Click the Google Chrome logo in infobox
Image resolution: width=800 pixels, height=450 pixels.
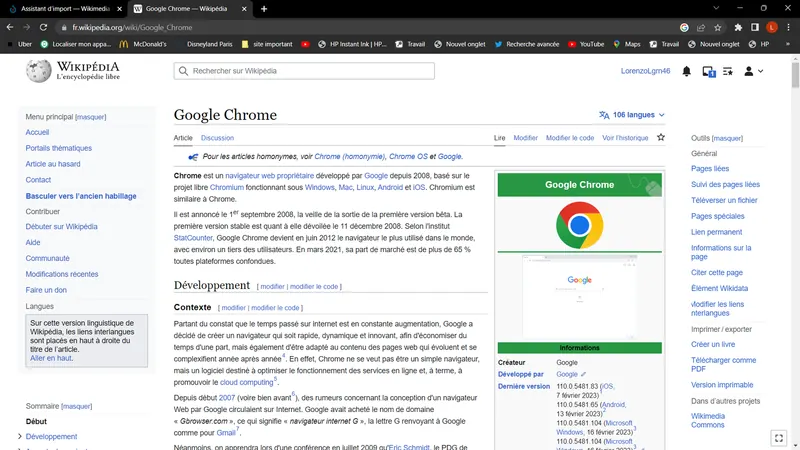[580, 225]
